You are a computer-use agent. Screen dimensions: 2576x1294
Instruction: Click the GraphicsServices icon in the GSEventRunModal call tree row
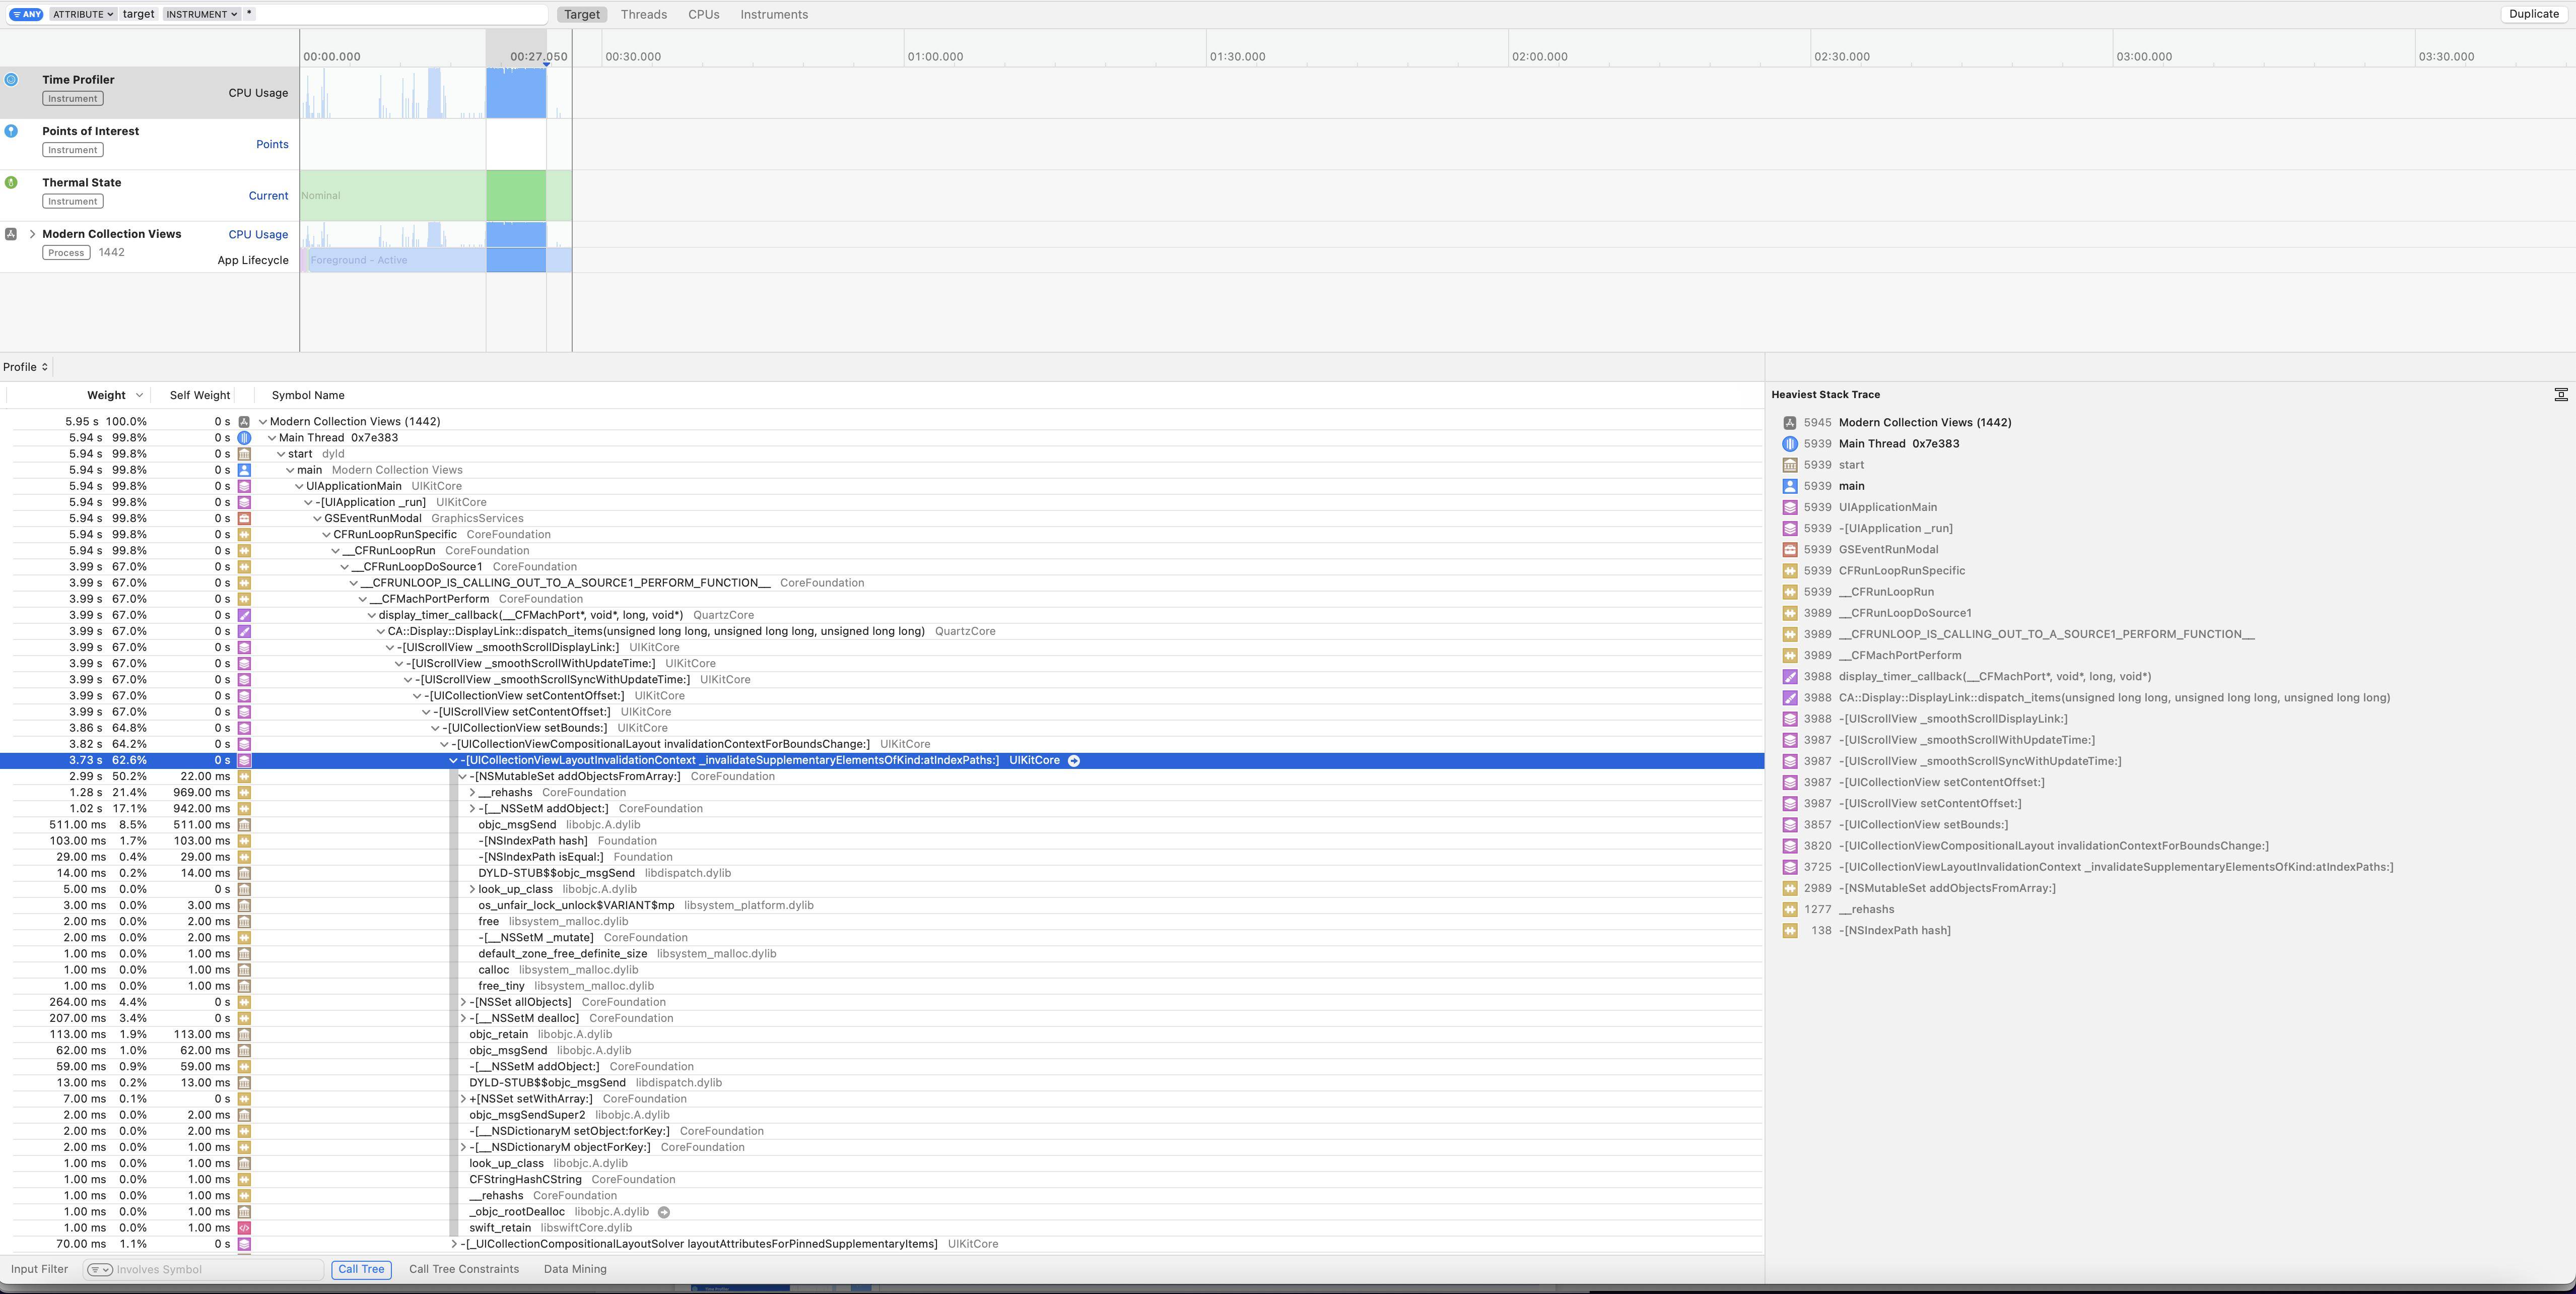(x=244, y=519)
